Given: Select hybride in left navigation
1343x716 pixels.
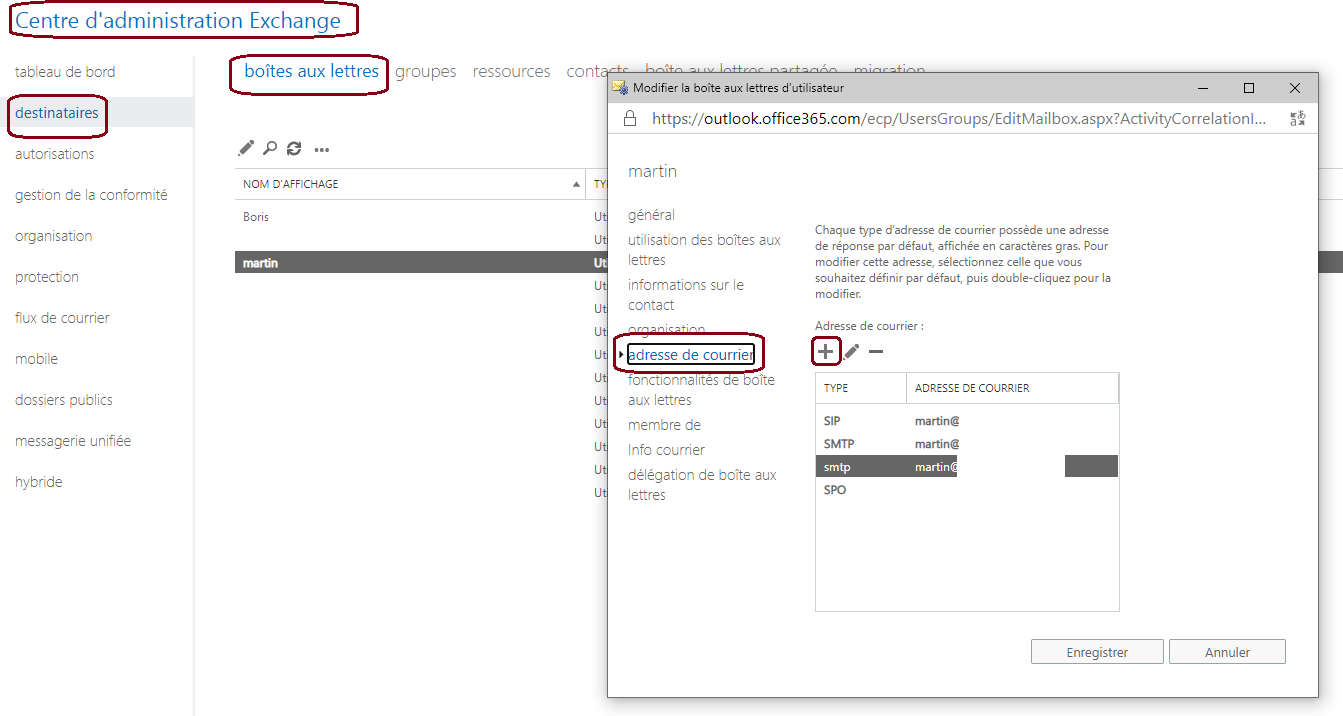Looking at the screenshot, I should click(x=39, y=482).
